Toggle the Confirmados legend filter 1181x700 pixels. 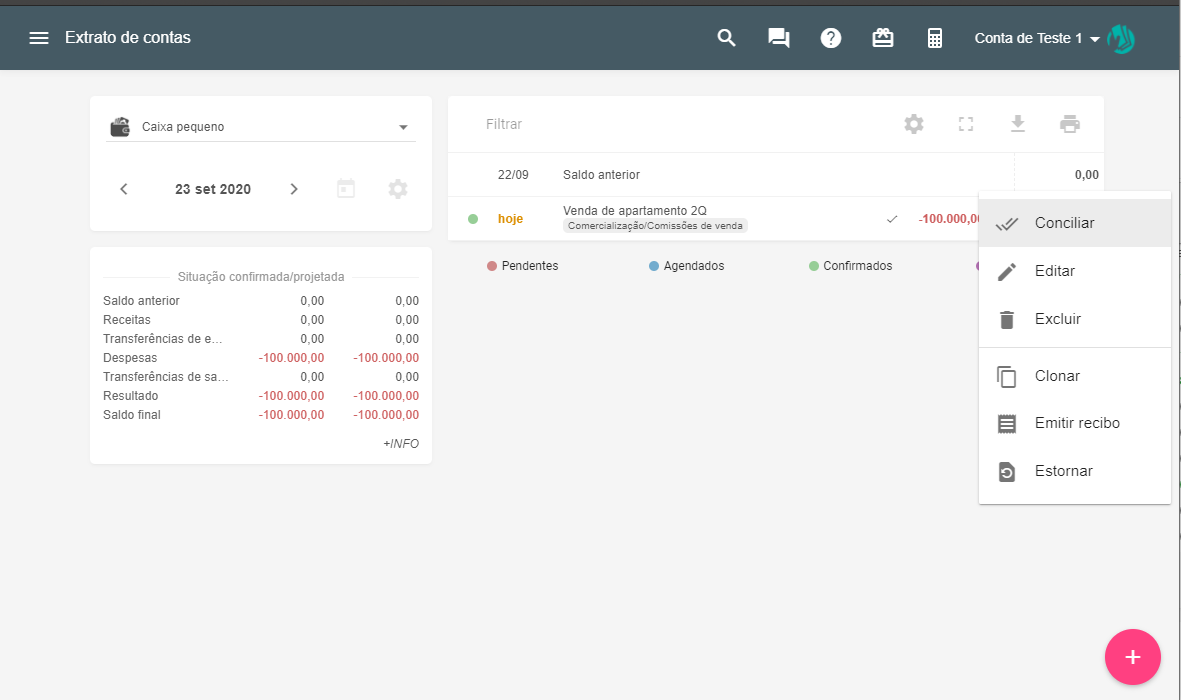click(x=850, y=266)
